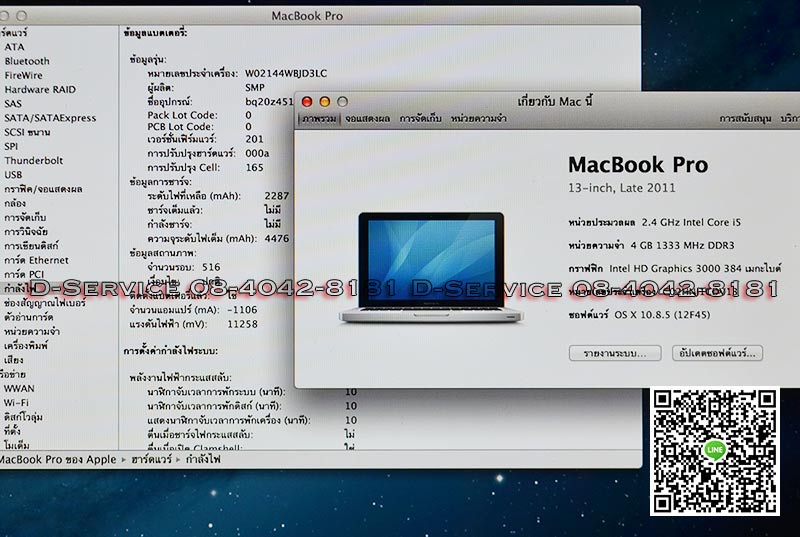Click กำลังไฟ in bottom path bar
The width and height of the screenshot is (800, 537).
pyautogui.click(x=203, y=459)
